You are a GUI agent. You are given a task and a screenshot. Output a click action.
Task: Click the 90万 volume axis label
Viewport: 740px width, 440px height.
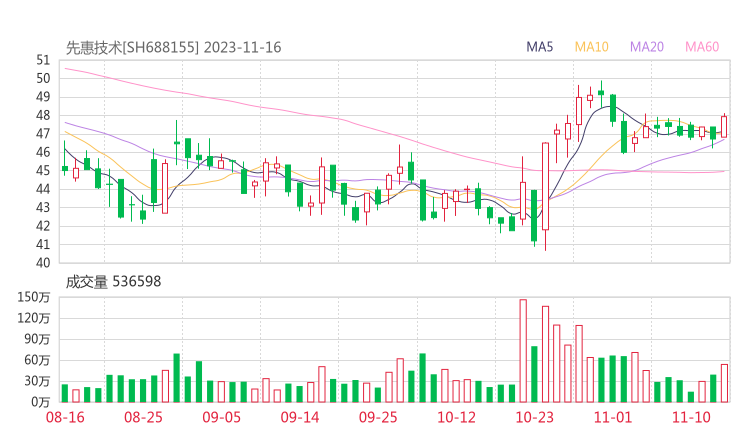[37, 339]
